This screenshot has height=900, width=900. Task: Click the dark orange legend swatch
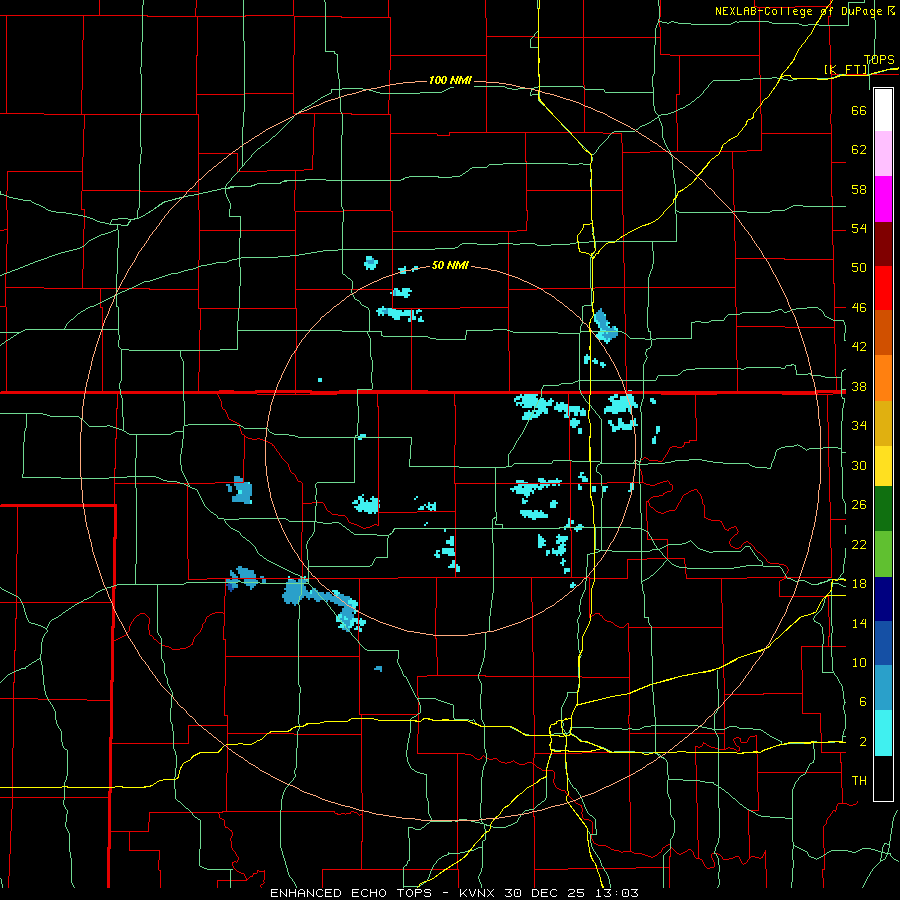click(883, 333)
